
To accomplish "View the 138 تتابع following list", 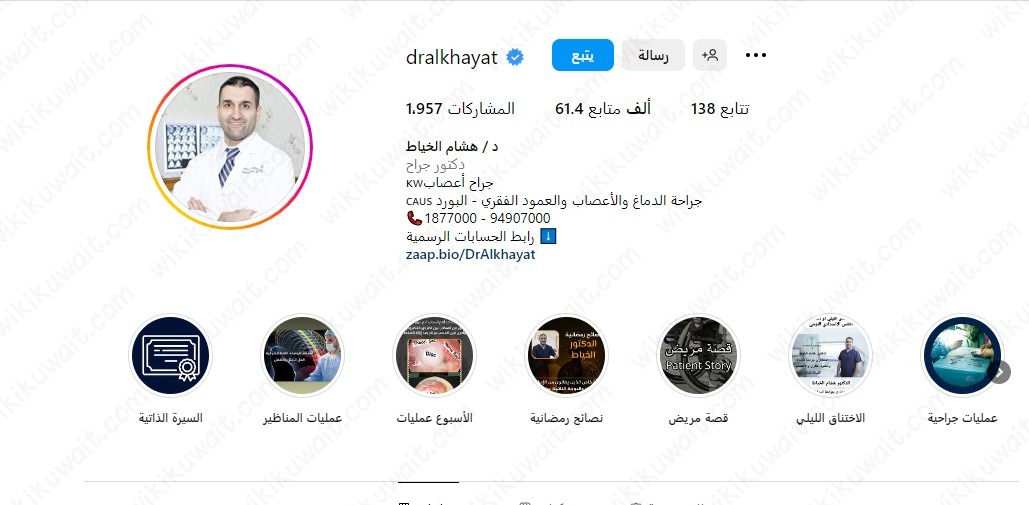I will tap(720, 109).
